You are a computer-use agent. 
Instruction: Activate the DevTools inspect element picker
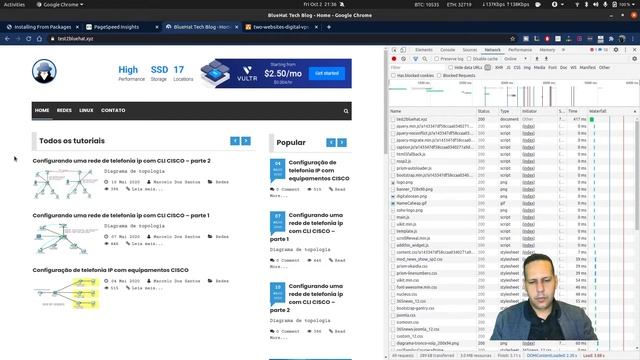pos(394,50)
